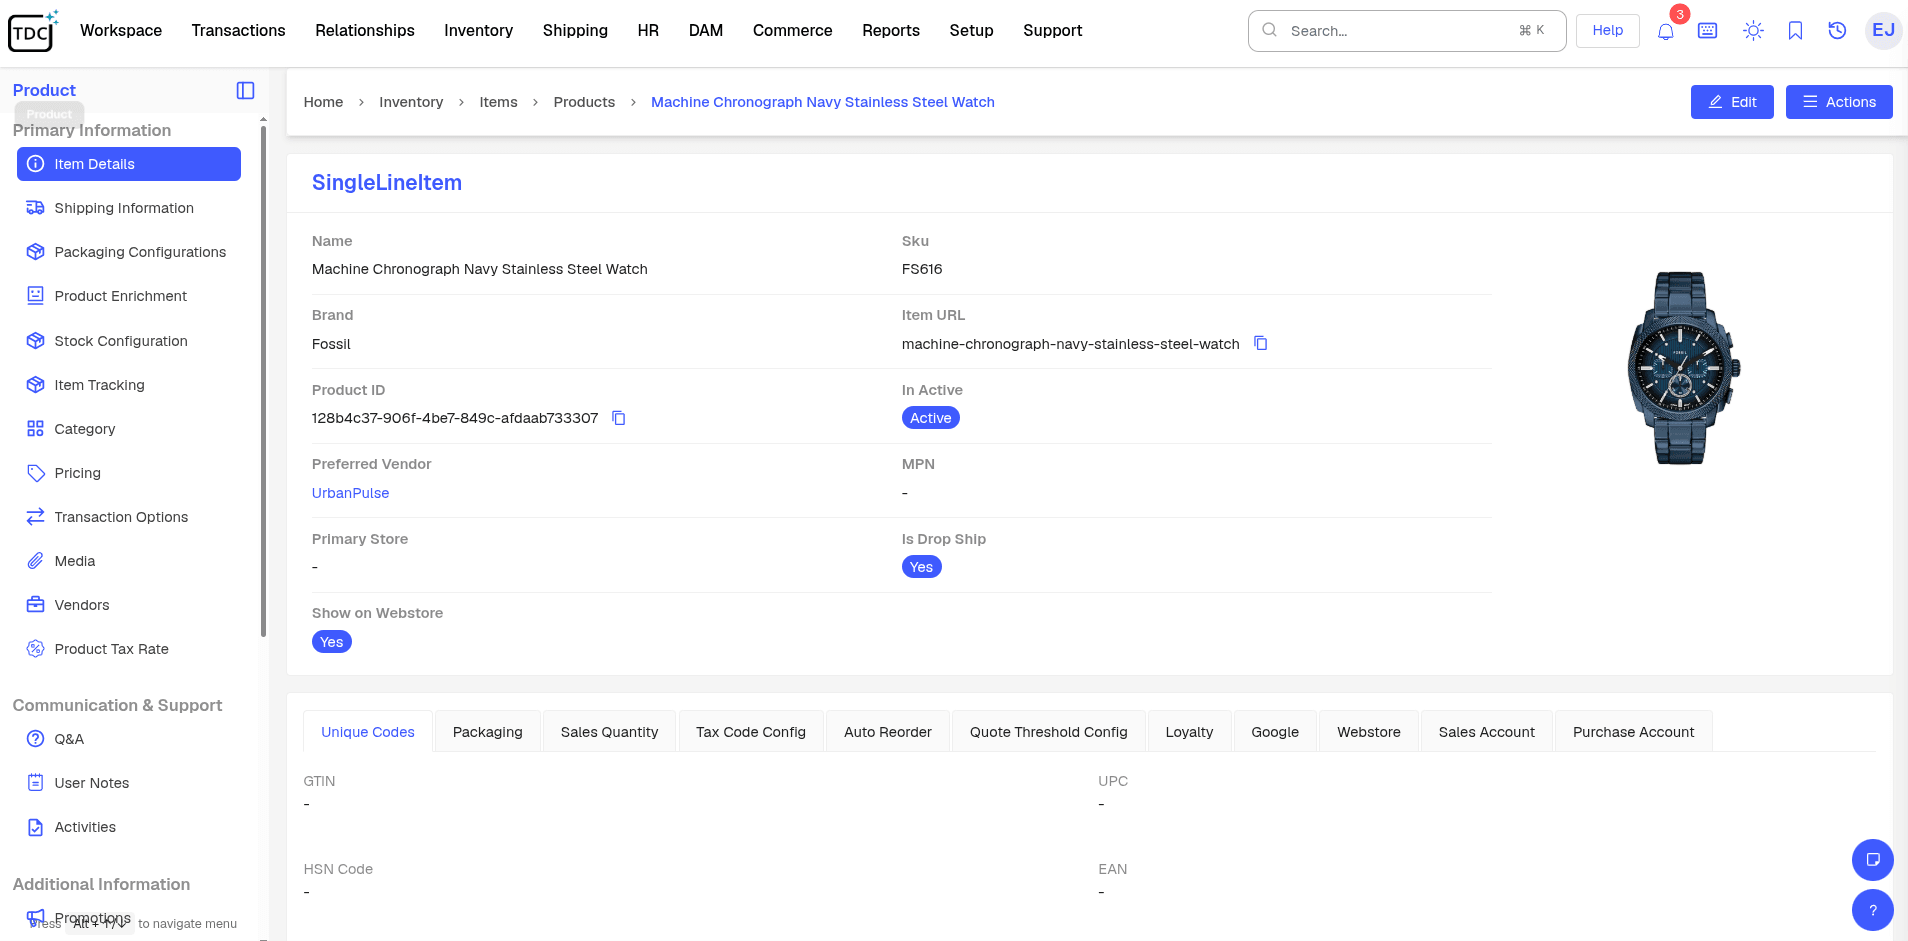The image size is (1908, 941).
Task: Open Packaging Configurations in sidebar
Action: coord(129,252)
